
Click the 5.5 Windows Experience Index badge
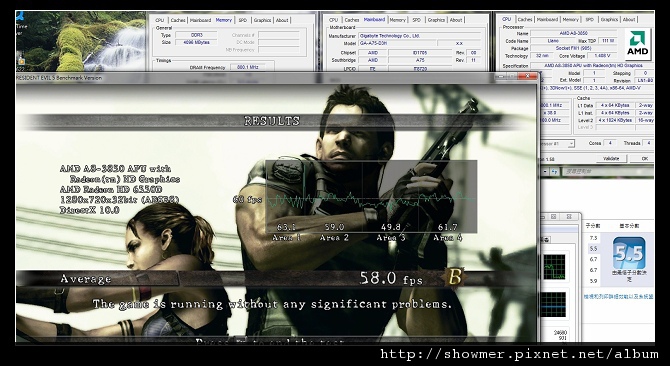(x=629, y=254)
